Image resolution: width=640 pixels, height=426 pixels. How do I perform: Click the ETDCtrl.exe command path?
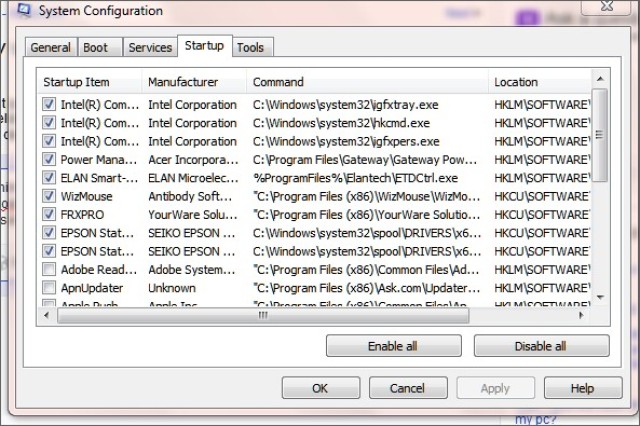[355, 178]
